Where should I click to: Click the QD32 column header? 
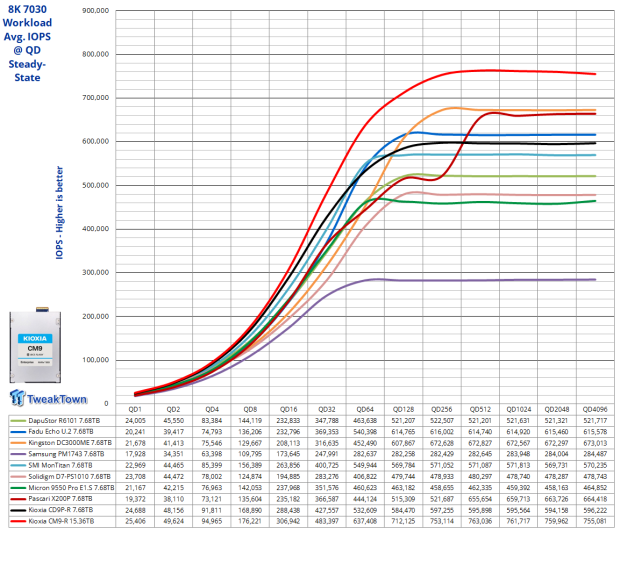pyautogui.click(x=327, y=409)
